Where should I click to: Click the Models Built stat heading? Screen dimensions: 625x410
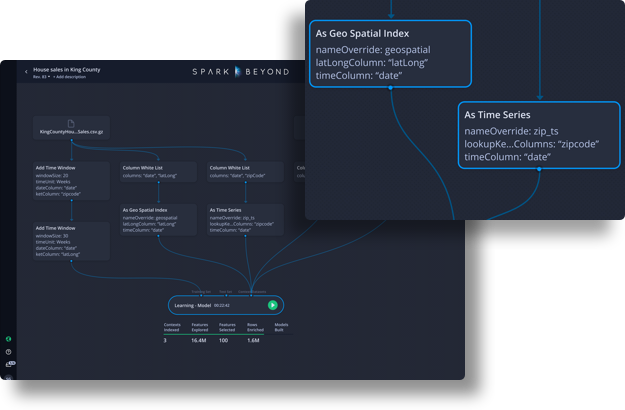(x=281, y=327)
